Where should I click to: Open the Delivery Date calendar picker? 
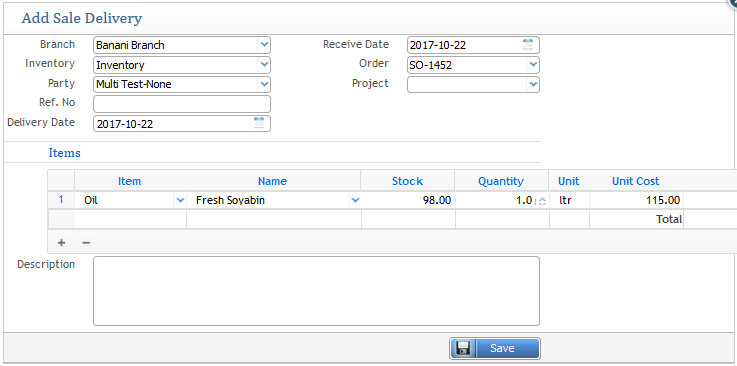259,124
